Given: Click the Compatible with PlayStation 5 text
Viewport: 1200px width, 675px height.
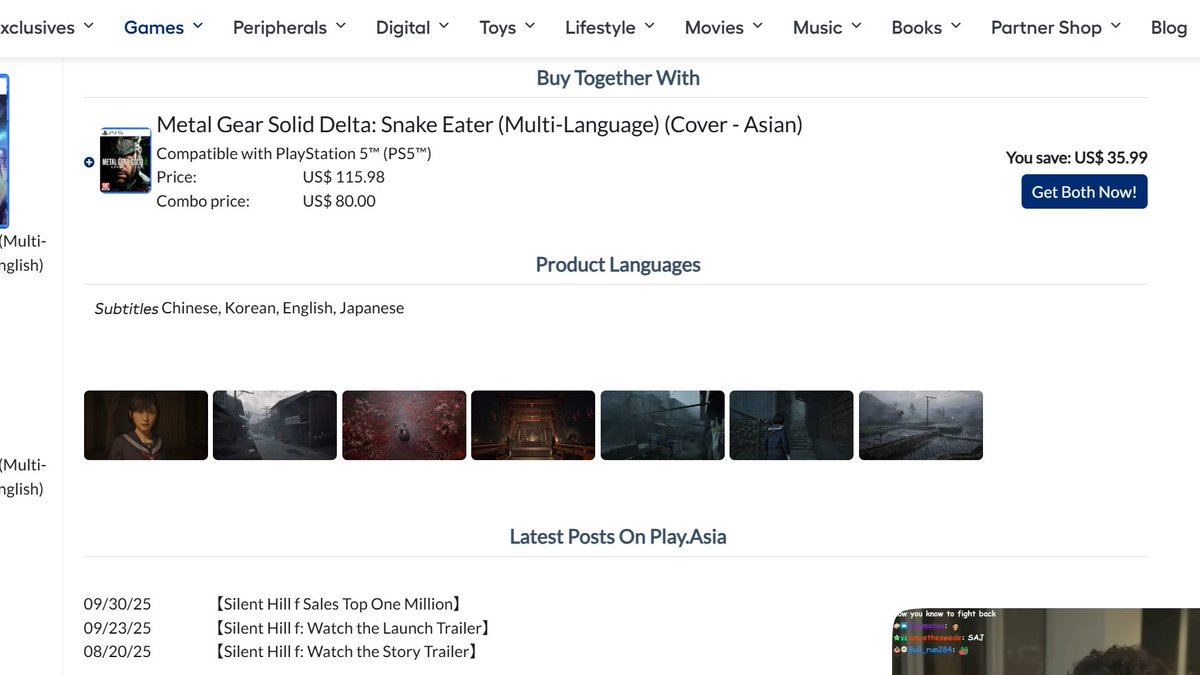Looking at the screenshot, I should (x=294, y=153).
